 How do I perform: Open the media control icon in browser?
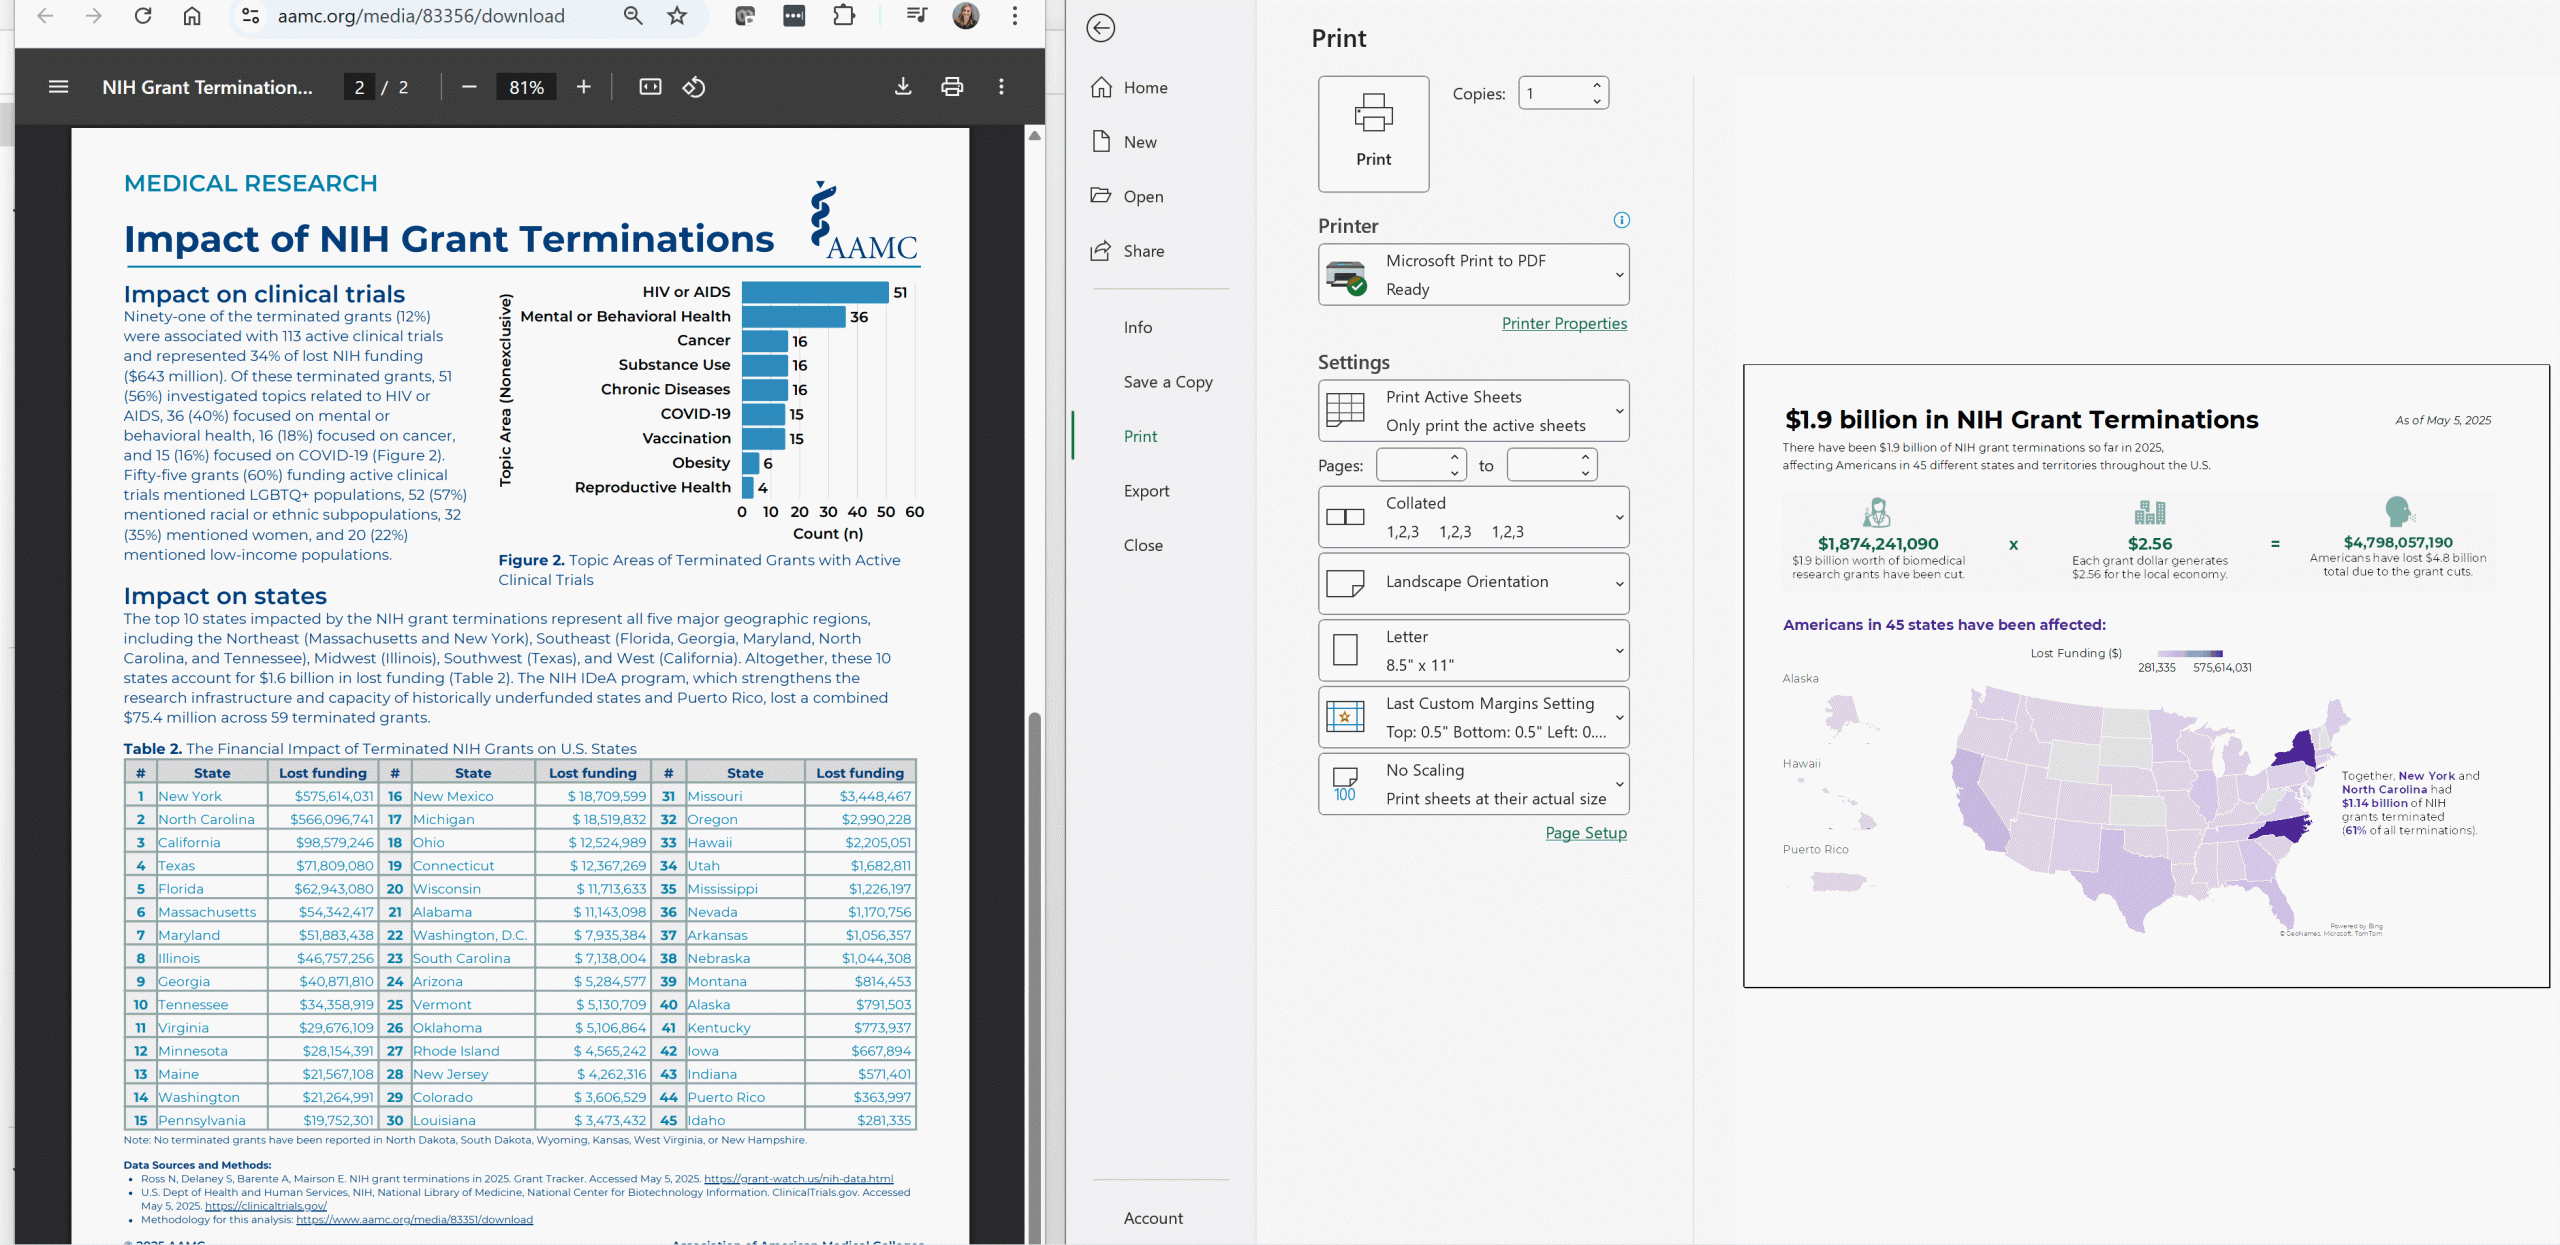point(916,16)
